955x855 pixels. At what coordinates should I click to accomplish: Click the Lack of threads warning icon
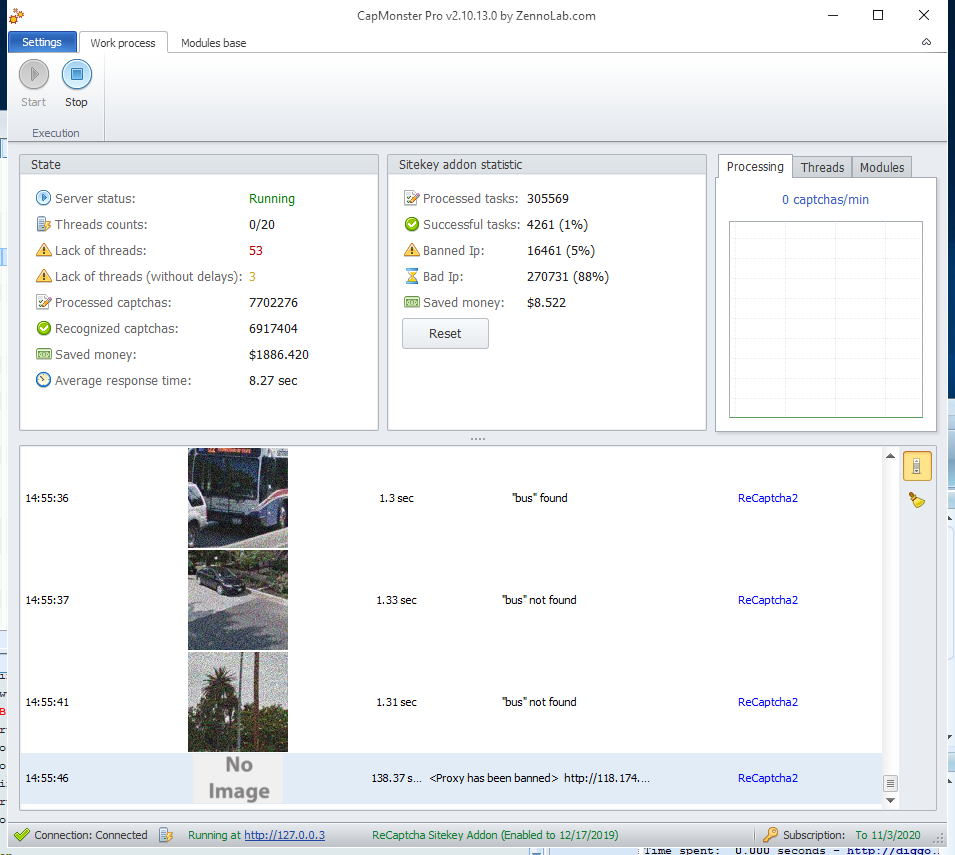pyautogui.click(x=43, y=251)
